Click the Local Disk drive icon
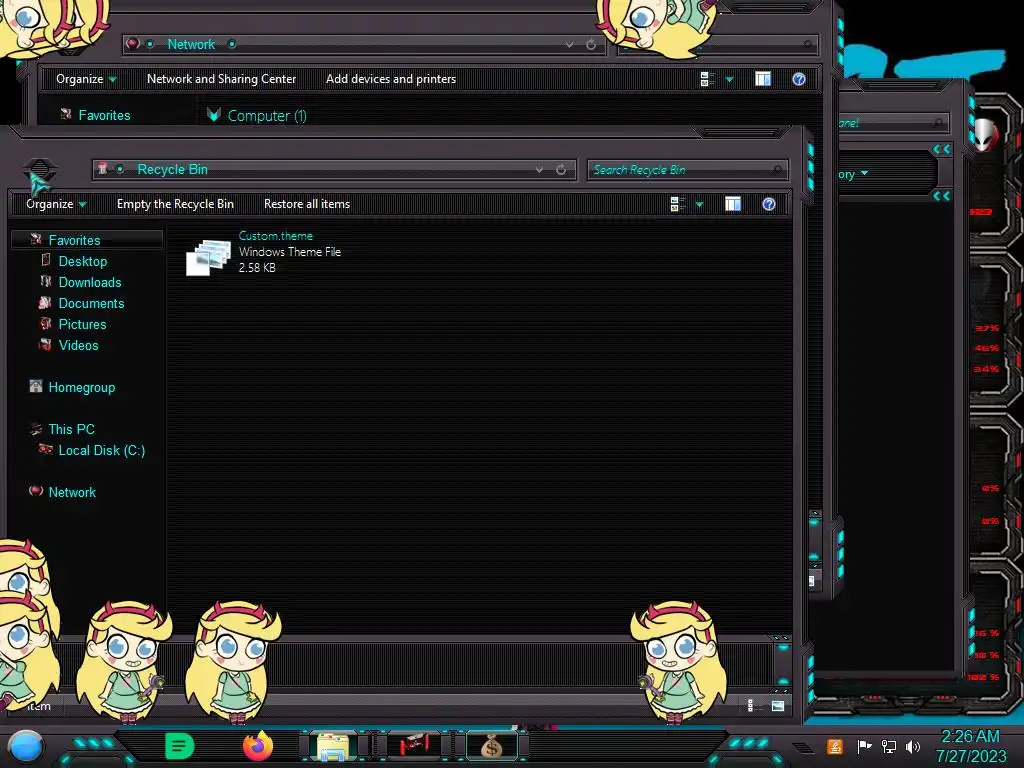1024x768 pixels. pos(46,449)
